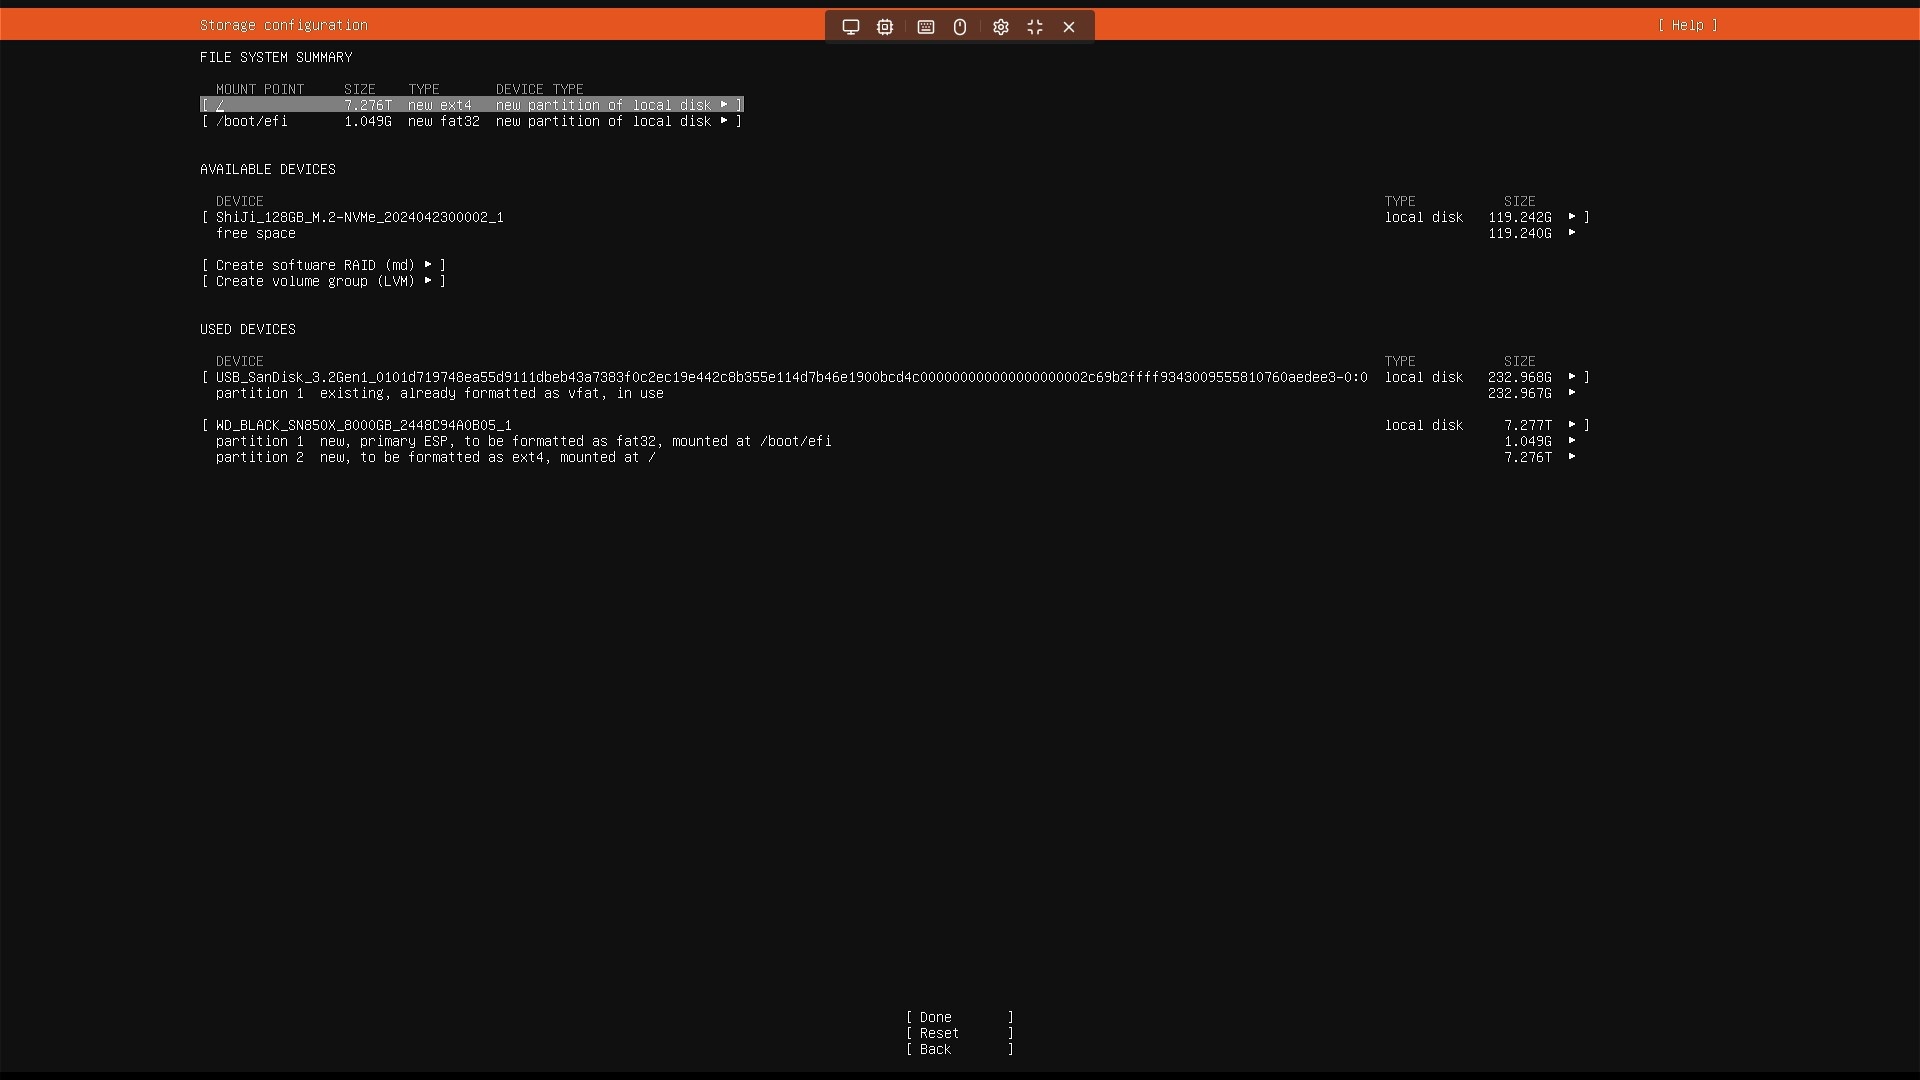Open partition 1 fat32 ESP arrow
The width and height of the screenshot is (1920, 1080).
[1572, 441]
